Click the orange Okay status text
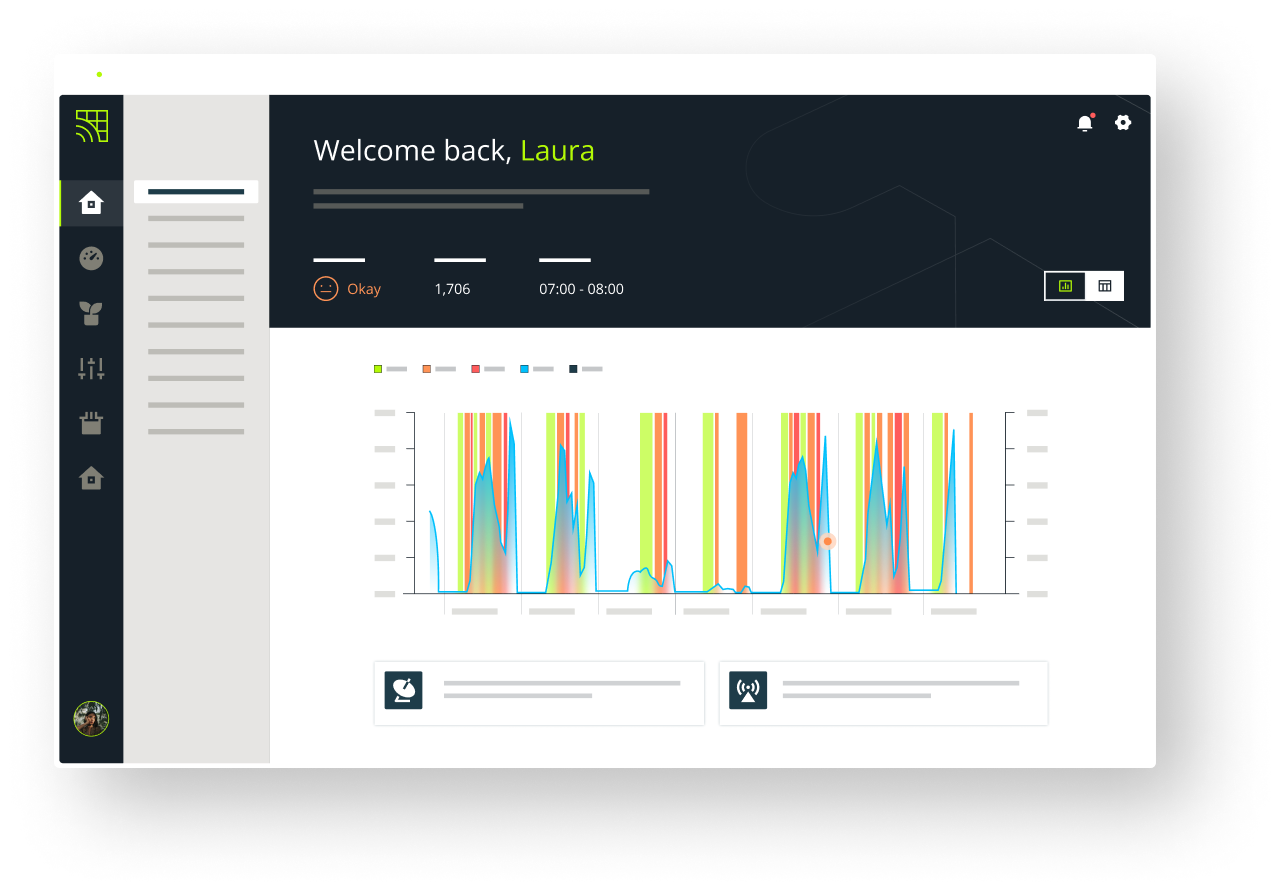 [x=364, y=289]
